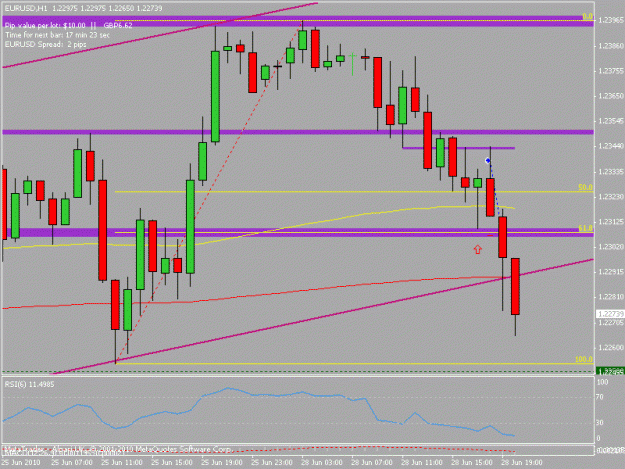625x469 pixels.
Task: Select the short purple line near 1.23440
Action: pyautogui.click(x=458, y=148)
